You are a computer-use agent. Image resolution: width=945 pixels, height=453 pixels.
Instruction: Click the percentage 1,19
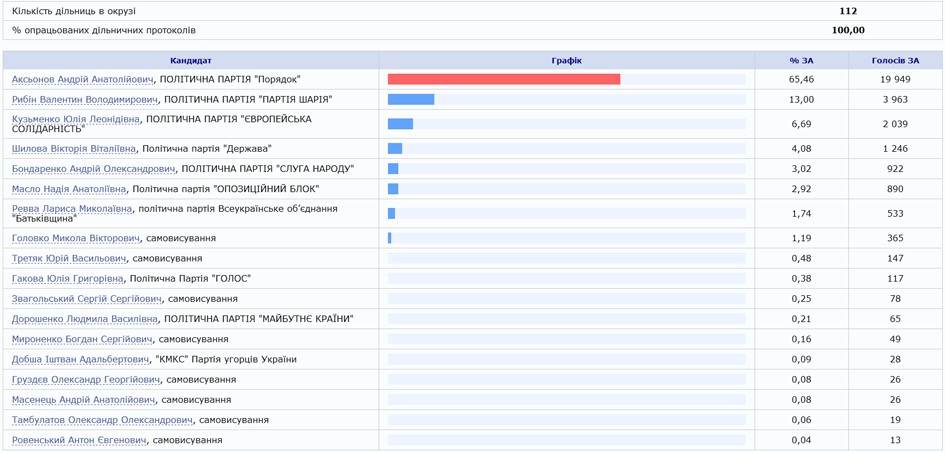click(802, 238)
